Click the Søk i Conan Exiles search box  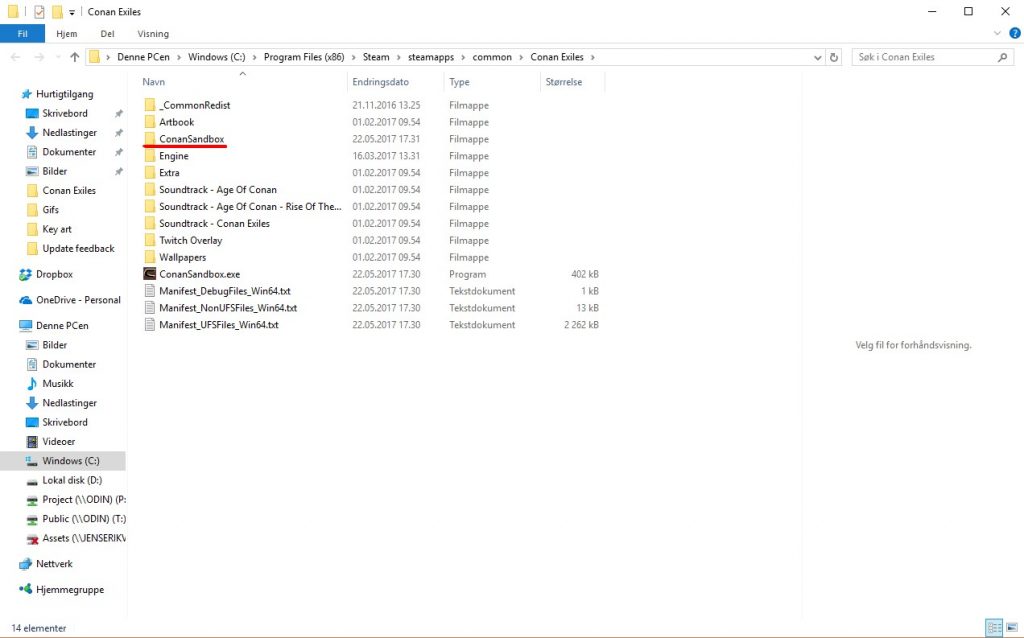point(925,58)
